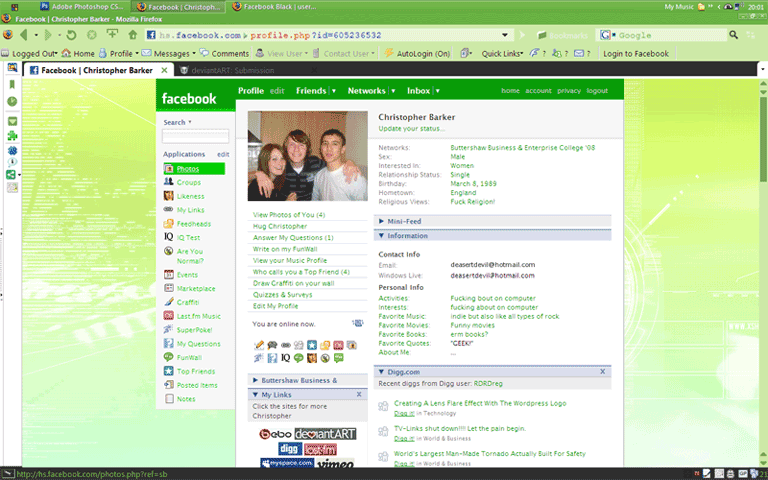Click the Login to Facebook toolbar button

point(636,53)
